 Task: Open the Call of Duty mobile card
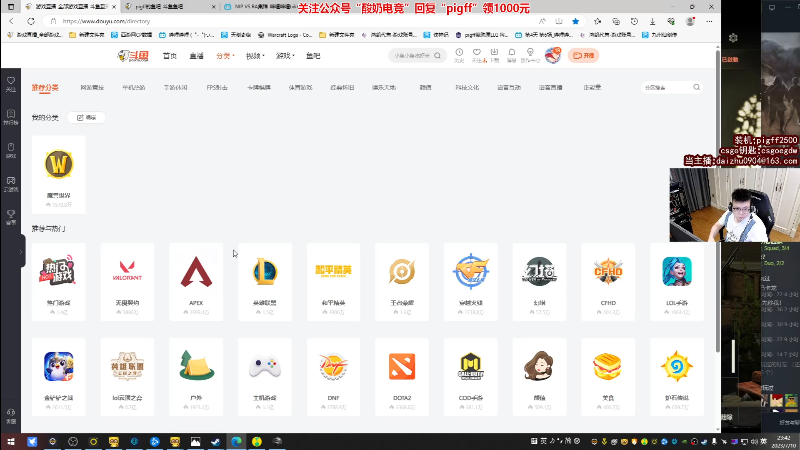click(x=471, y=377)
